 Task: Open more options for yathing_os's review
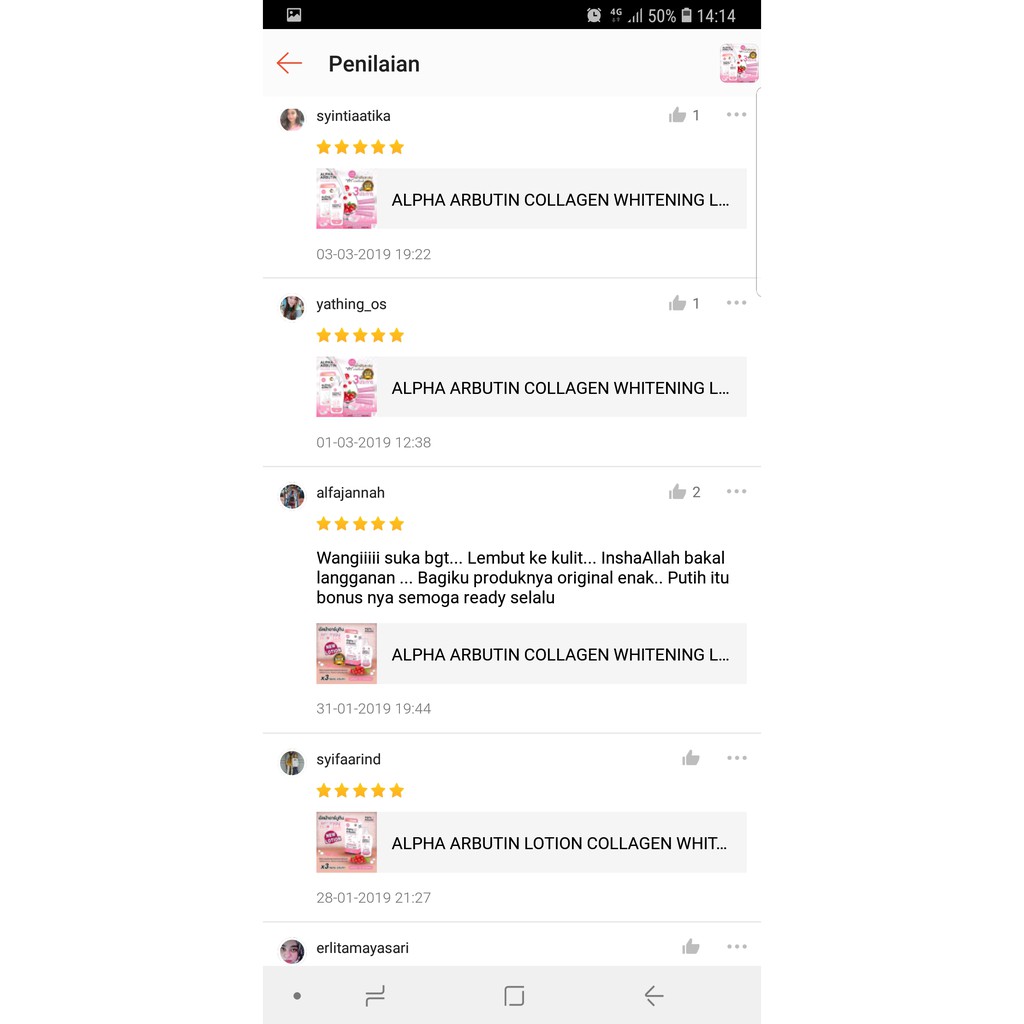pyautogui.click(x=736, y=303)
